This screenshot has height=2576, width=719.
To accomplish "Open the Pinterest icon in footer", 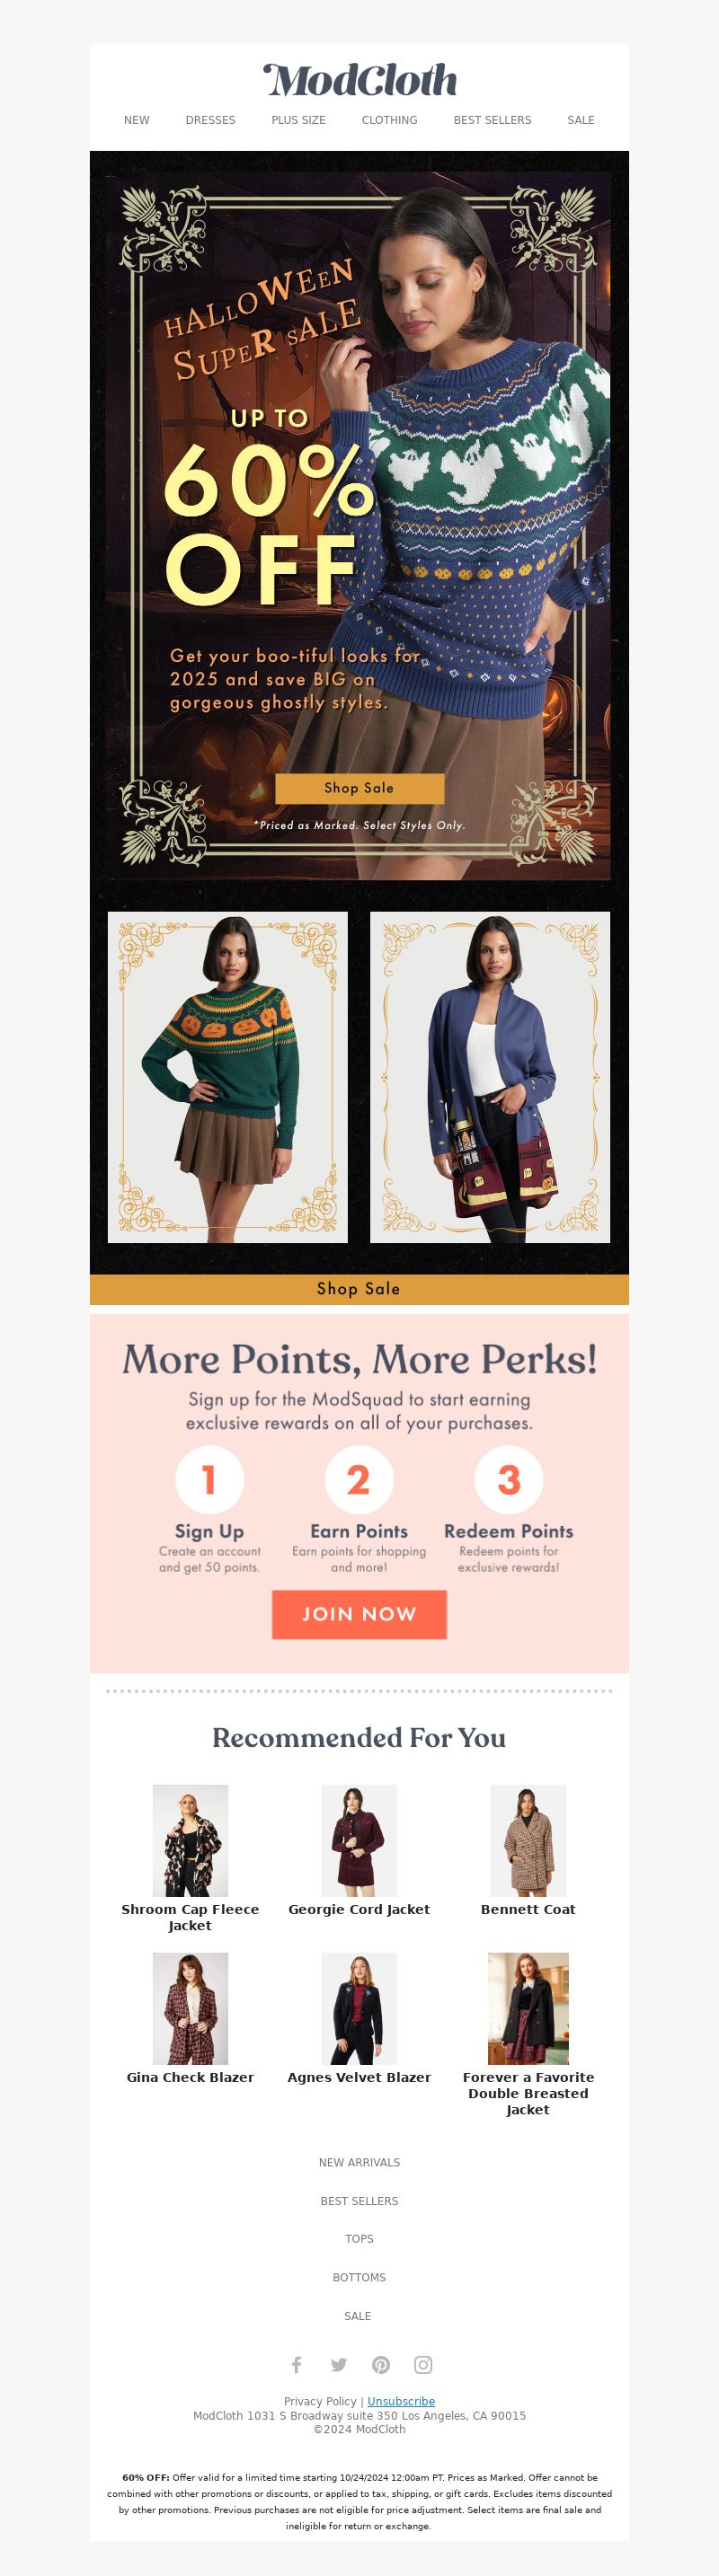I will tap(381, 2364).
